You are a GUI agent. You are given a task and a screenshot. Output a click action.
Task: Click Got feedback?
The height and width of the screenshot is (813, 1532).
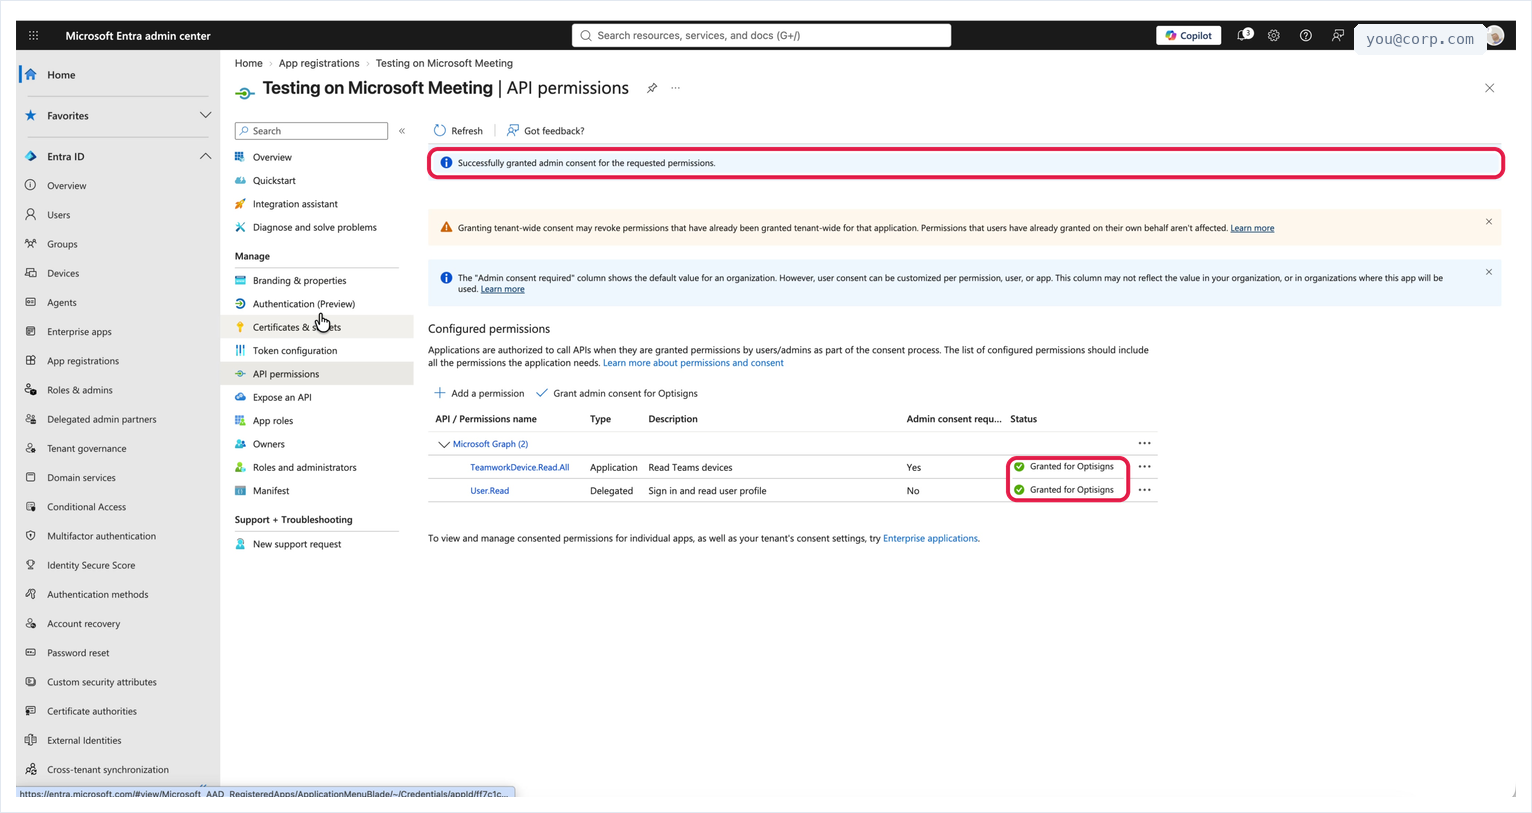(545, 131)
